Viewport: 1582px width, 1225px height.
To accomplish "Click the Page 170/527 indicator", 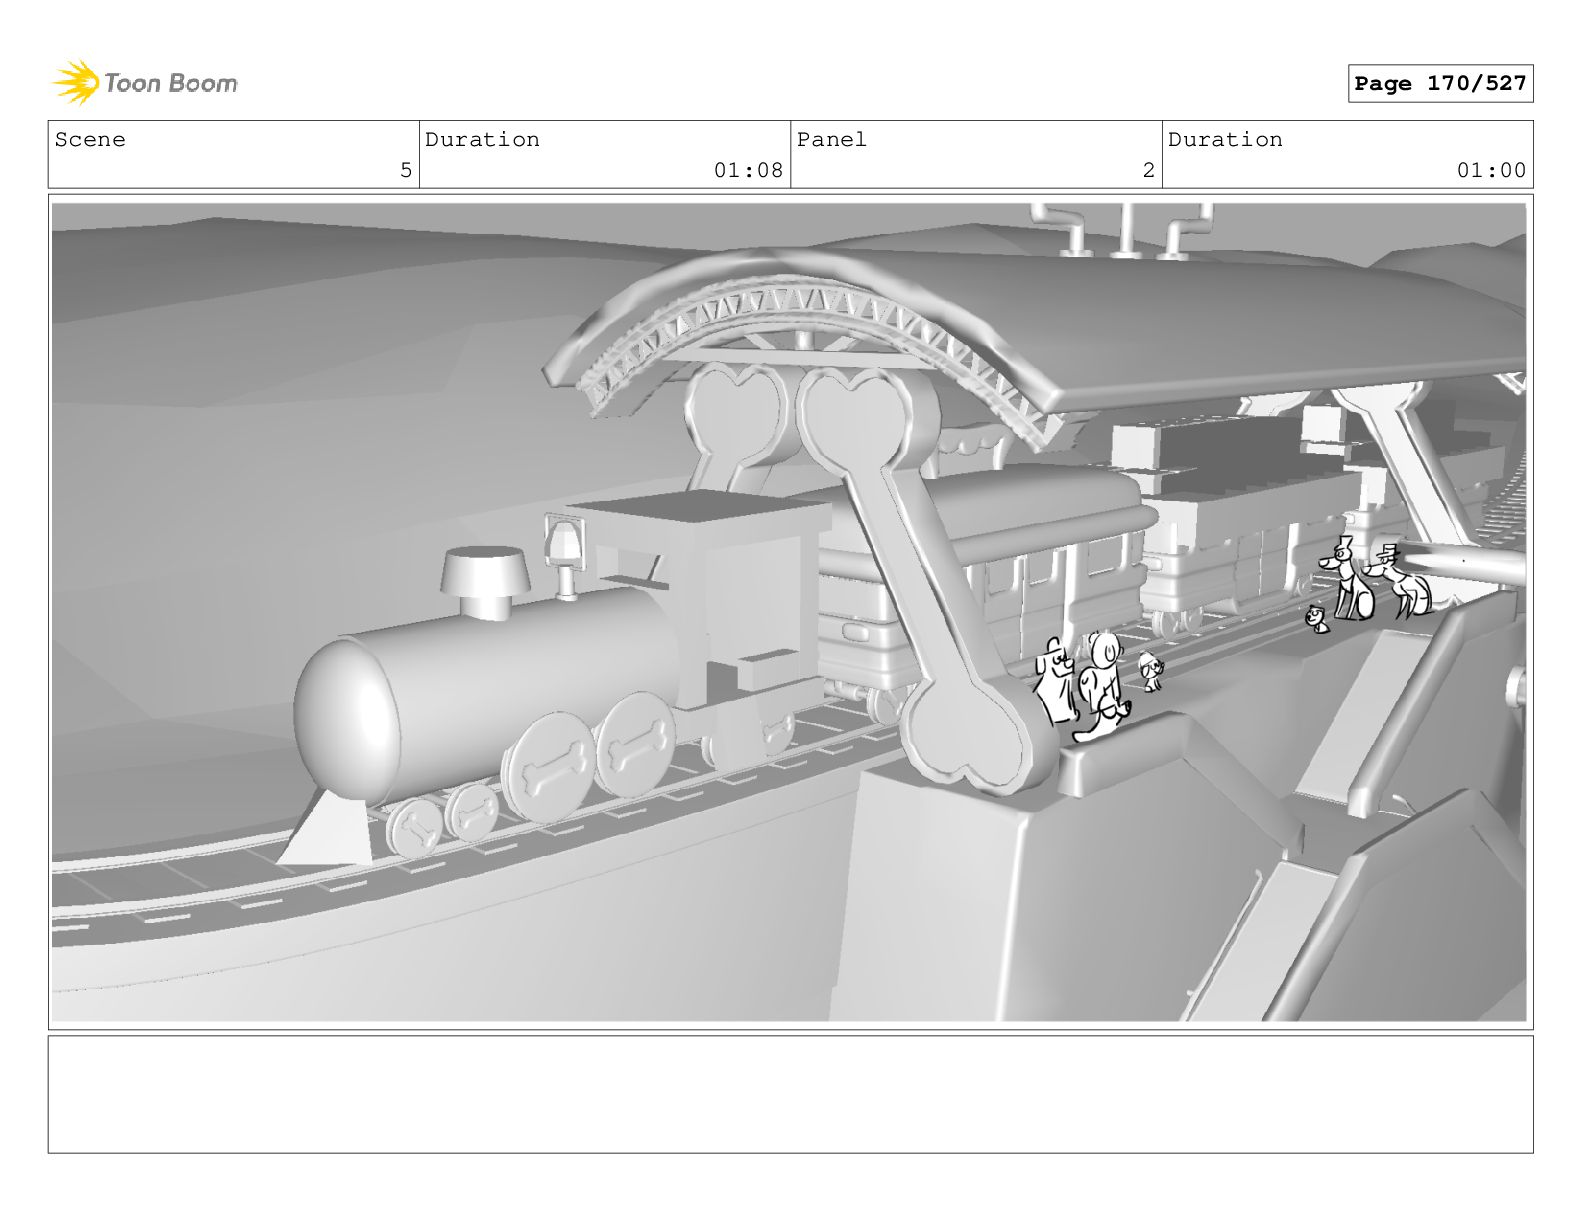I will 1440,84.
